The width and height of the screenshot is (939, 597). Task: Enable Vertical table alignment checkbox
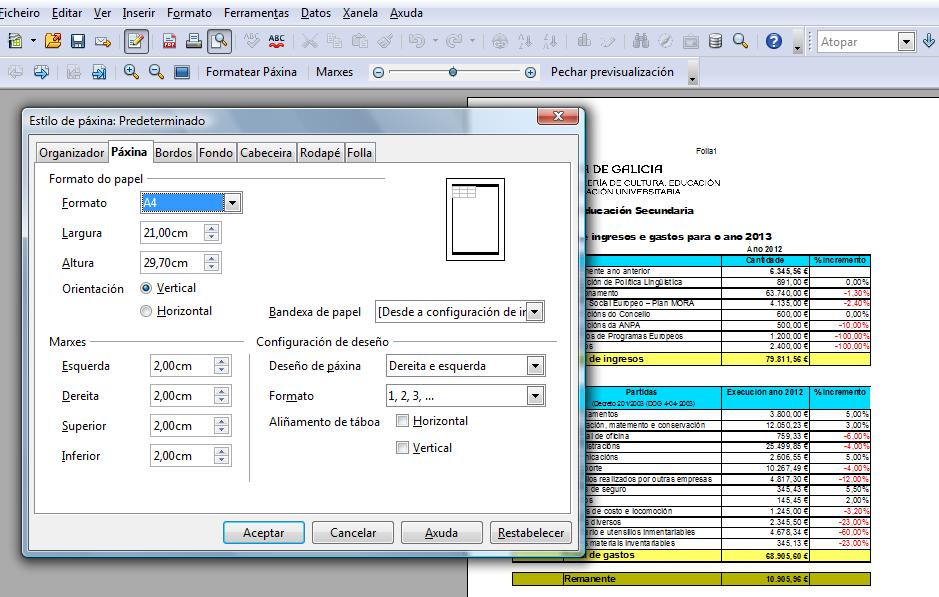tap(402, 448)
